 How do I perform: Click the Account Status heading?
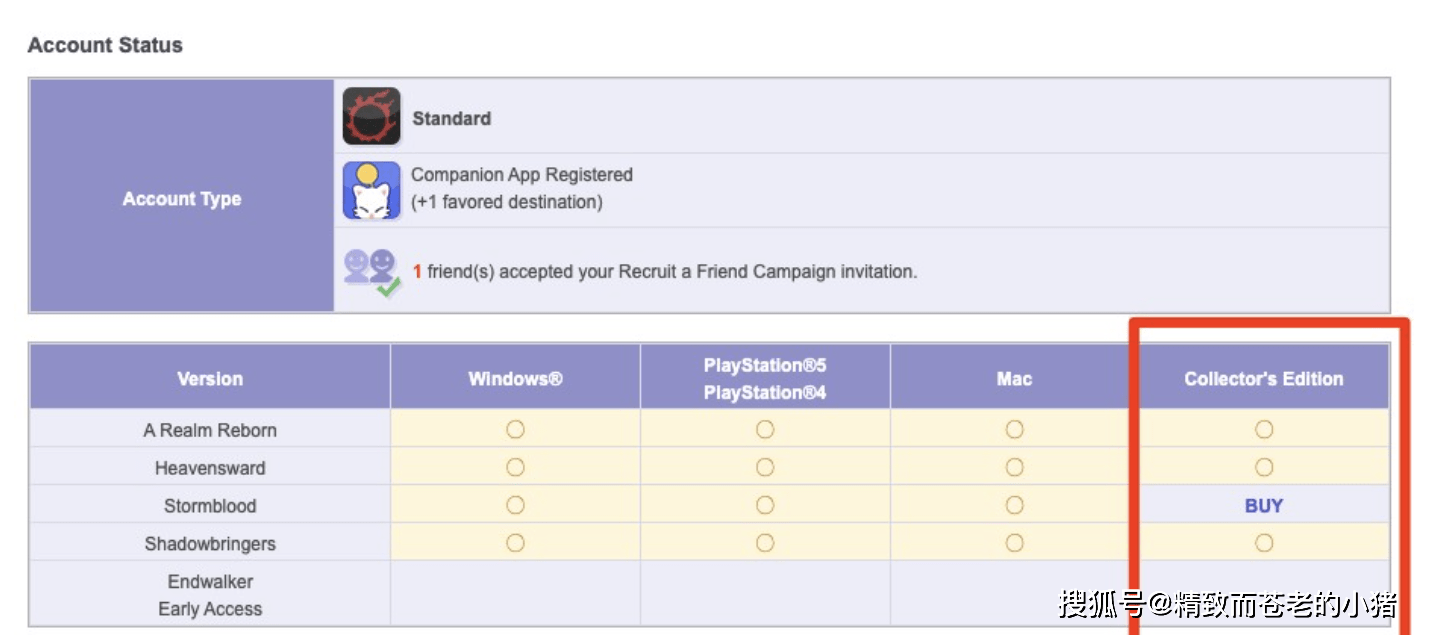[x=105, y=45]
